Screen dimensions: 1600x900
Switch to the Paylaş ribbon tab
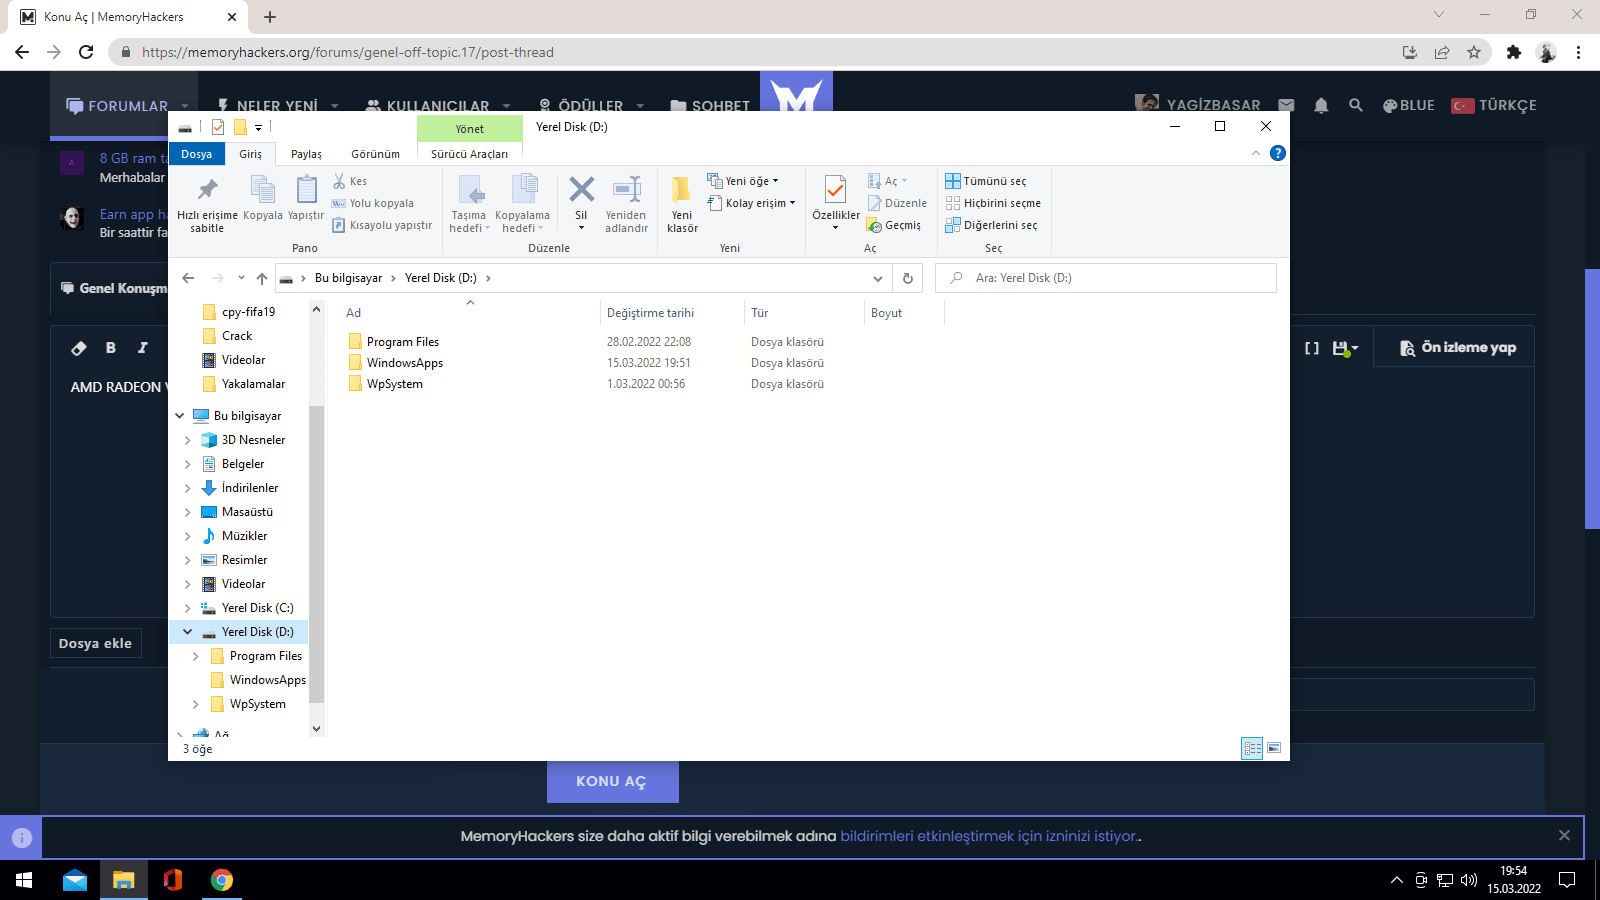pos(306,154)
